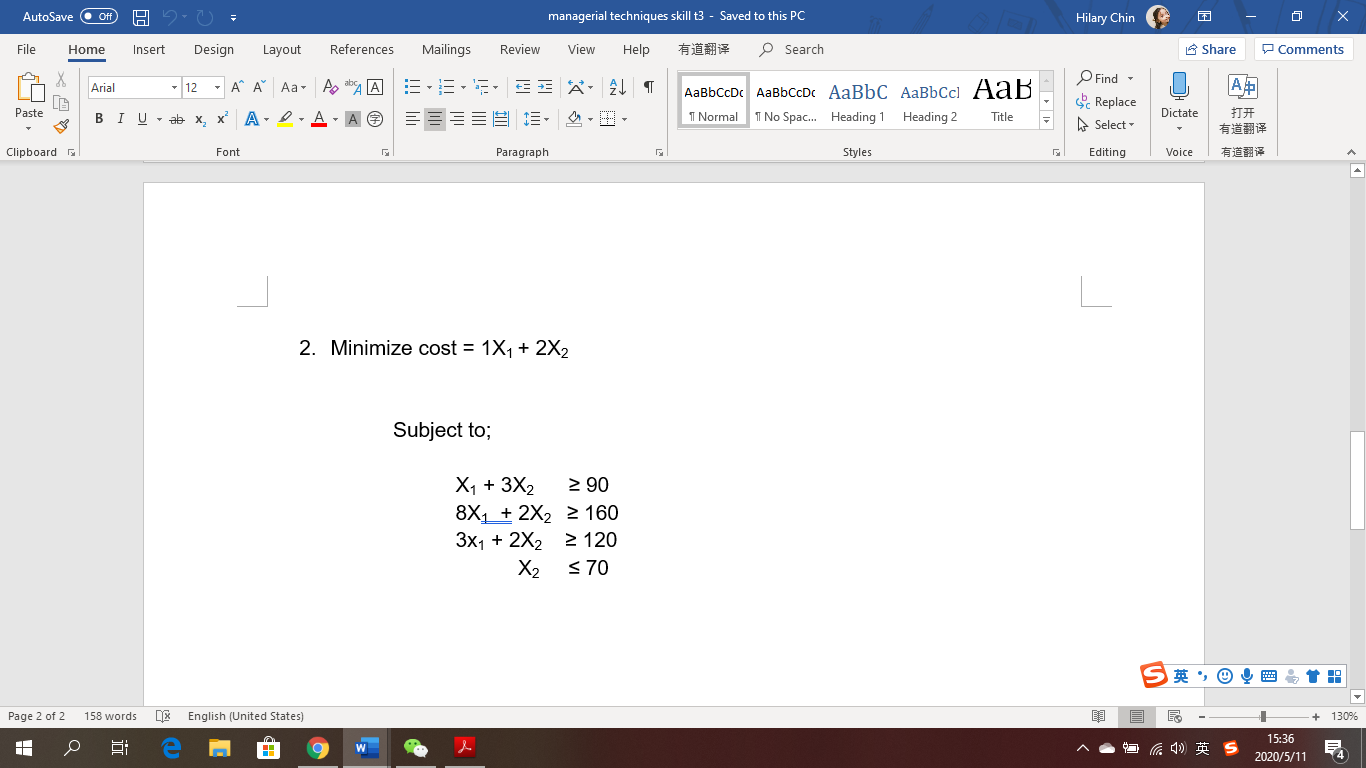Expand the font size dropdown
Screen dimensions: 1366x768
click(216, 87)
